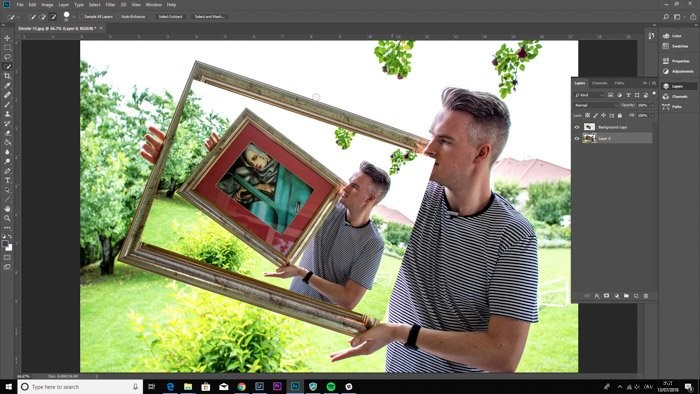The image size is (700, 394).
Task: Enable Auto-Enhance checkbox
Action: (119, 17)
